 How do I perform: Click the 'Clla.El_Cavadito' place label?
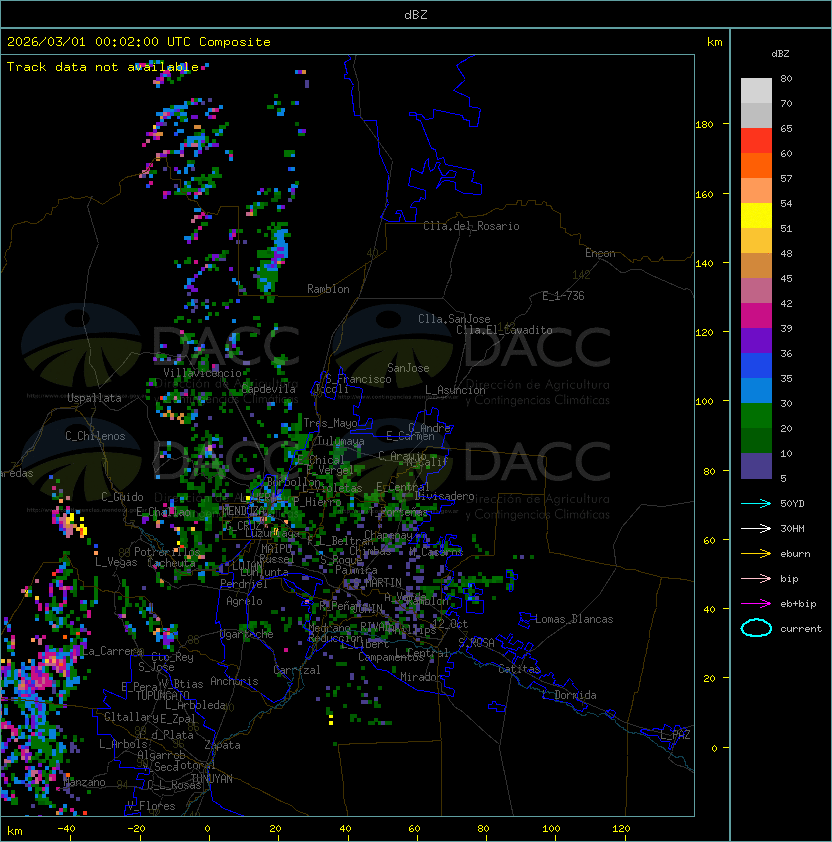(504, 330)
